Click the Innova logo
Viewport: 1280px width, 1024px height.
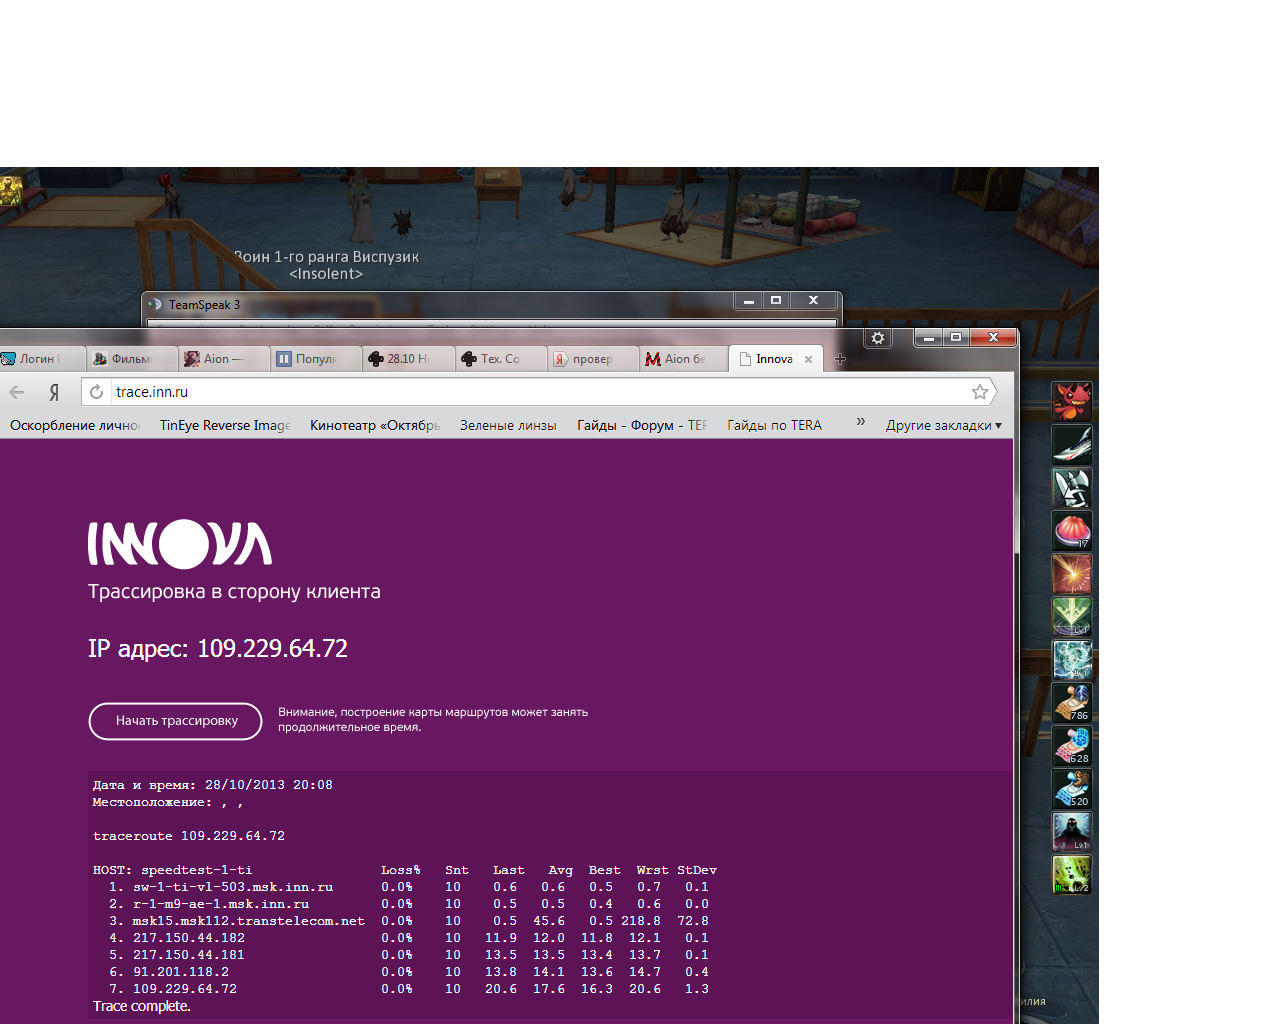(x=180, y=544)
